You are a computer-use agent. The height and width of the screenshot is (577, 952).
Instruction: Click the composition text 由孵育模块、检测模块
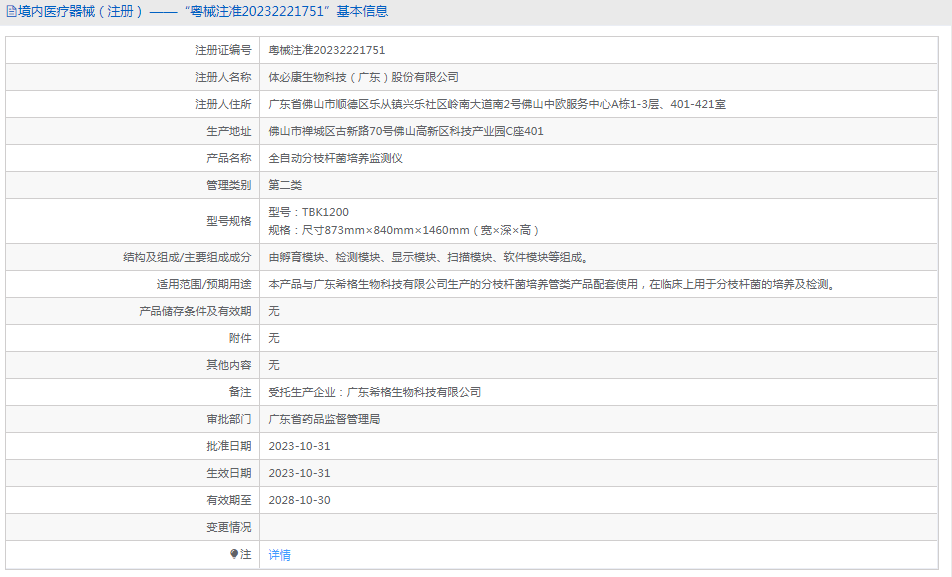pyautogui.click(x=429, y=258)
